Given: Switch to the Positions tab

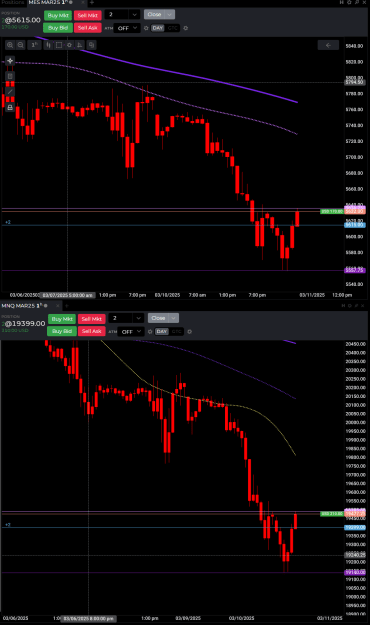Looking at the screenshot, I should coord(13,2).
